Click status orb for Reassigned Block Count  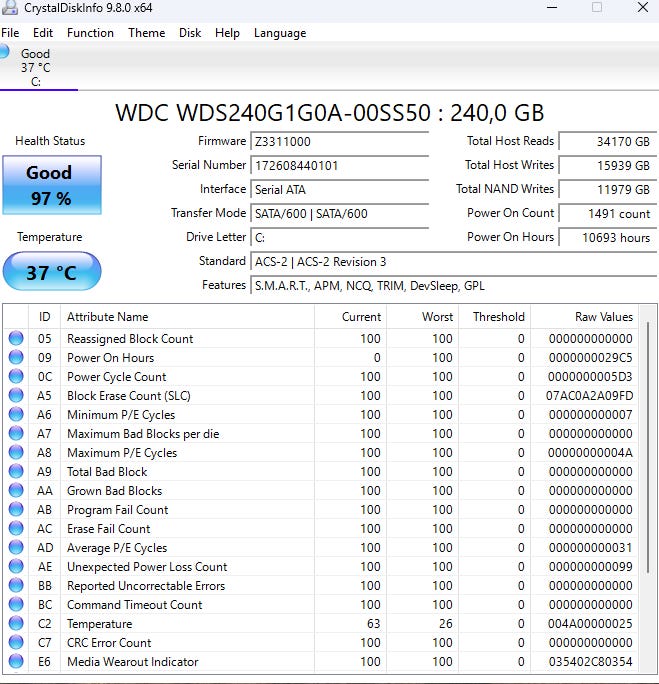pyautogui.click(x=16, y=338)
